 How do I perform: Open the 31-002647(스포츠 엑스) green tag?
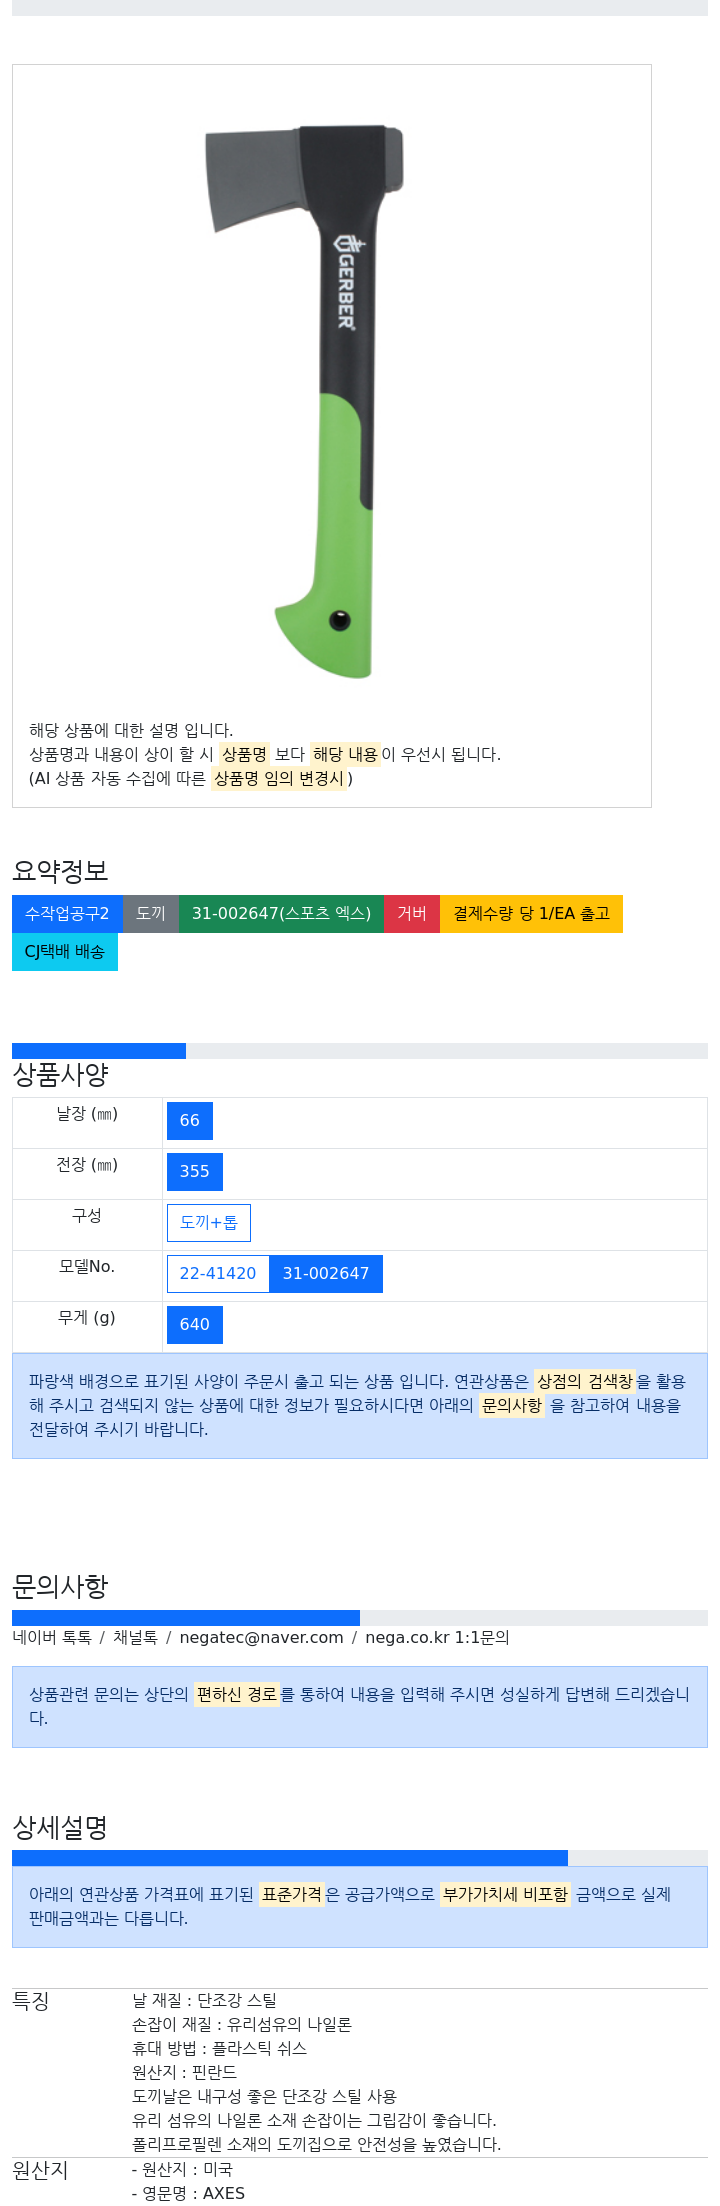pyautogui.click(x=281, y=914)
